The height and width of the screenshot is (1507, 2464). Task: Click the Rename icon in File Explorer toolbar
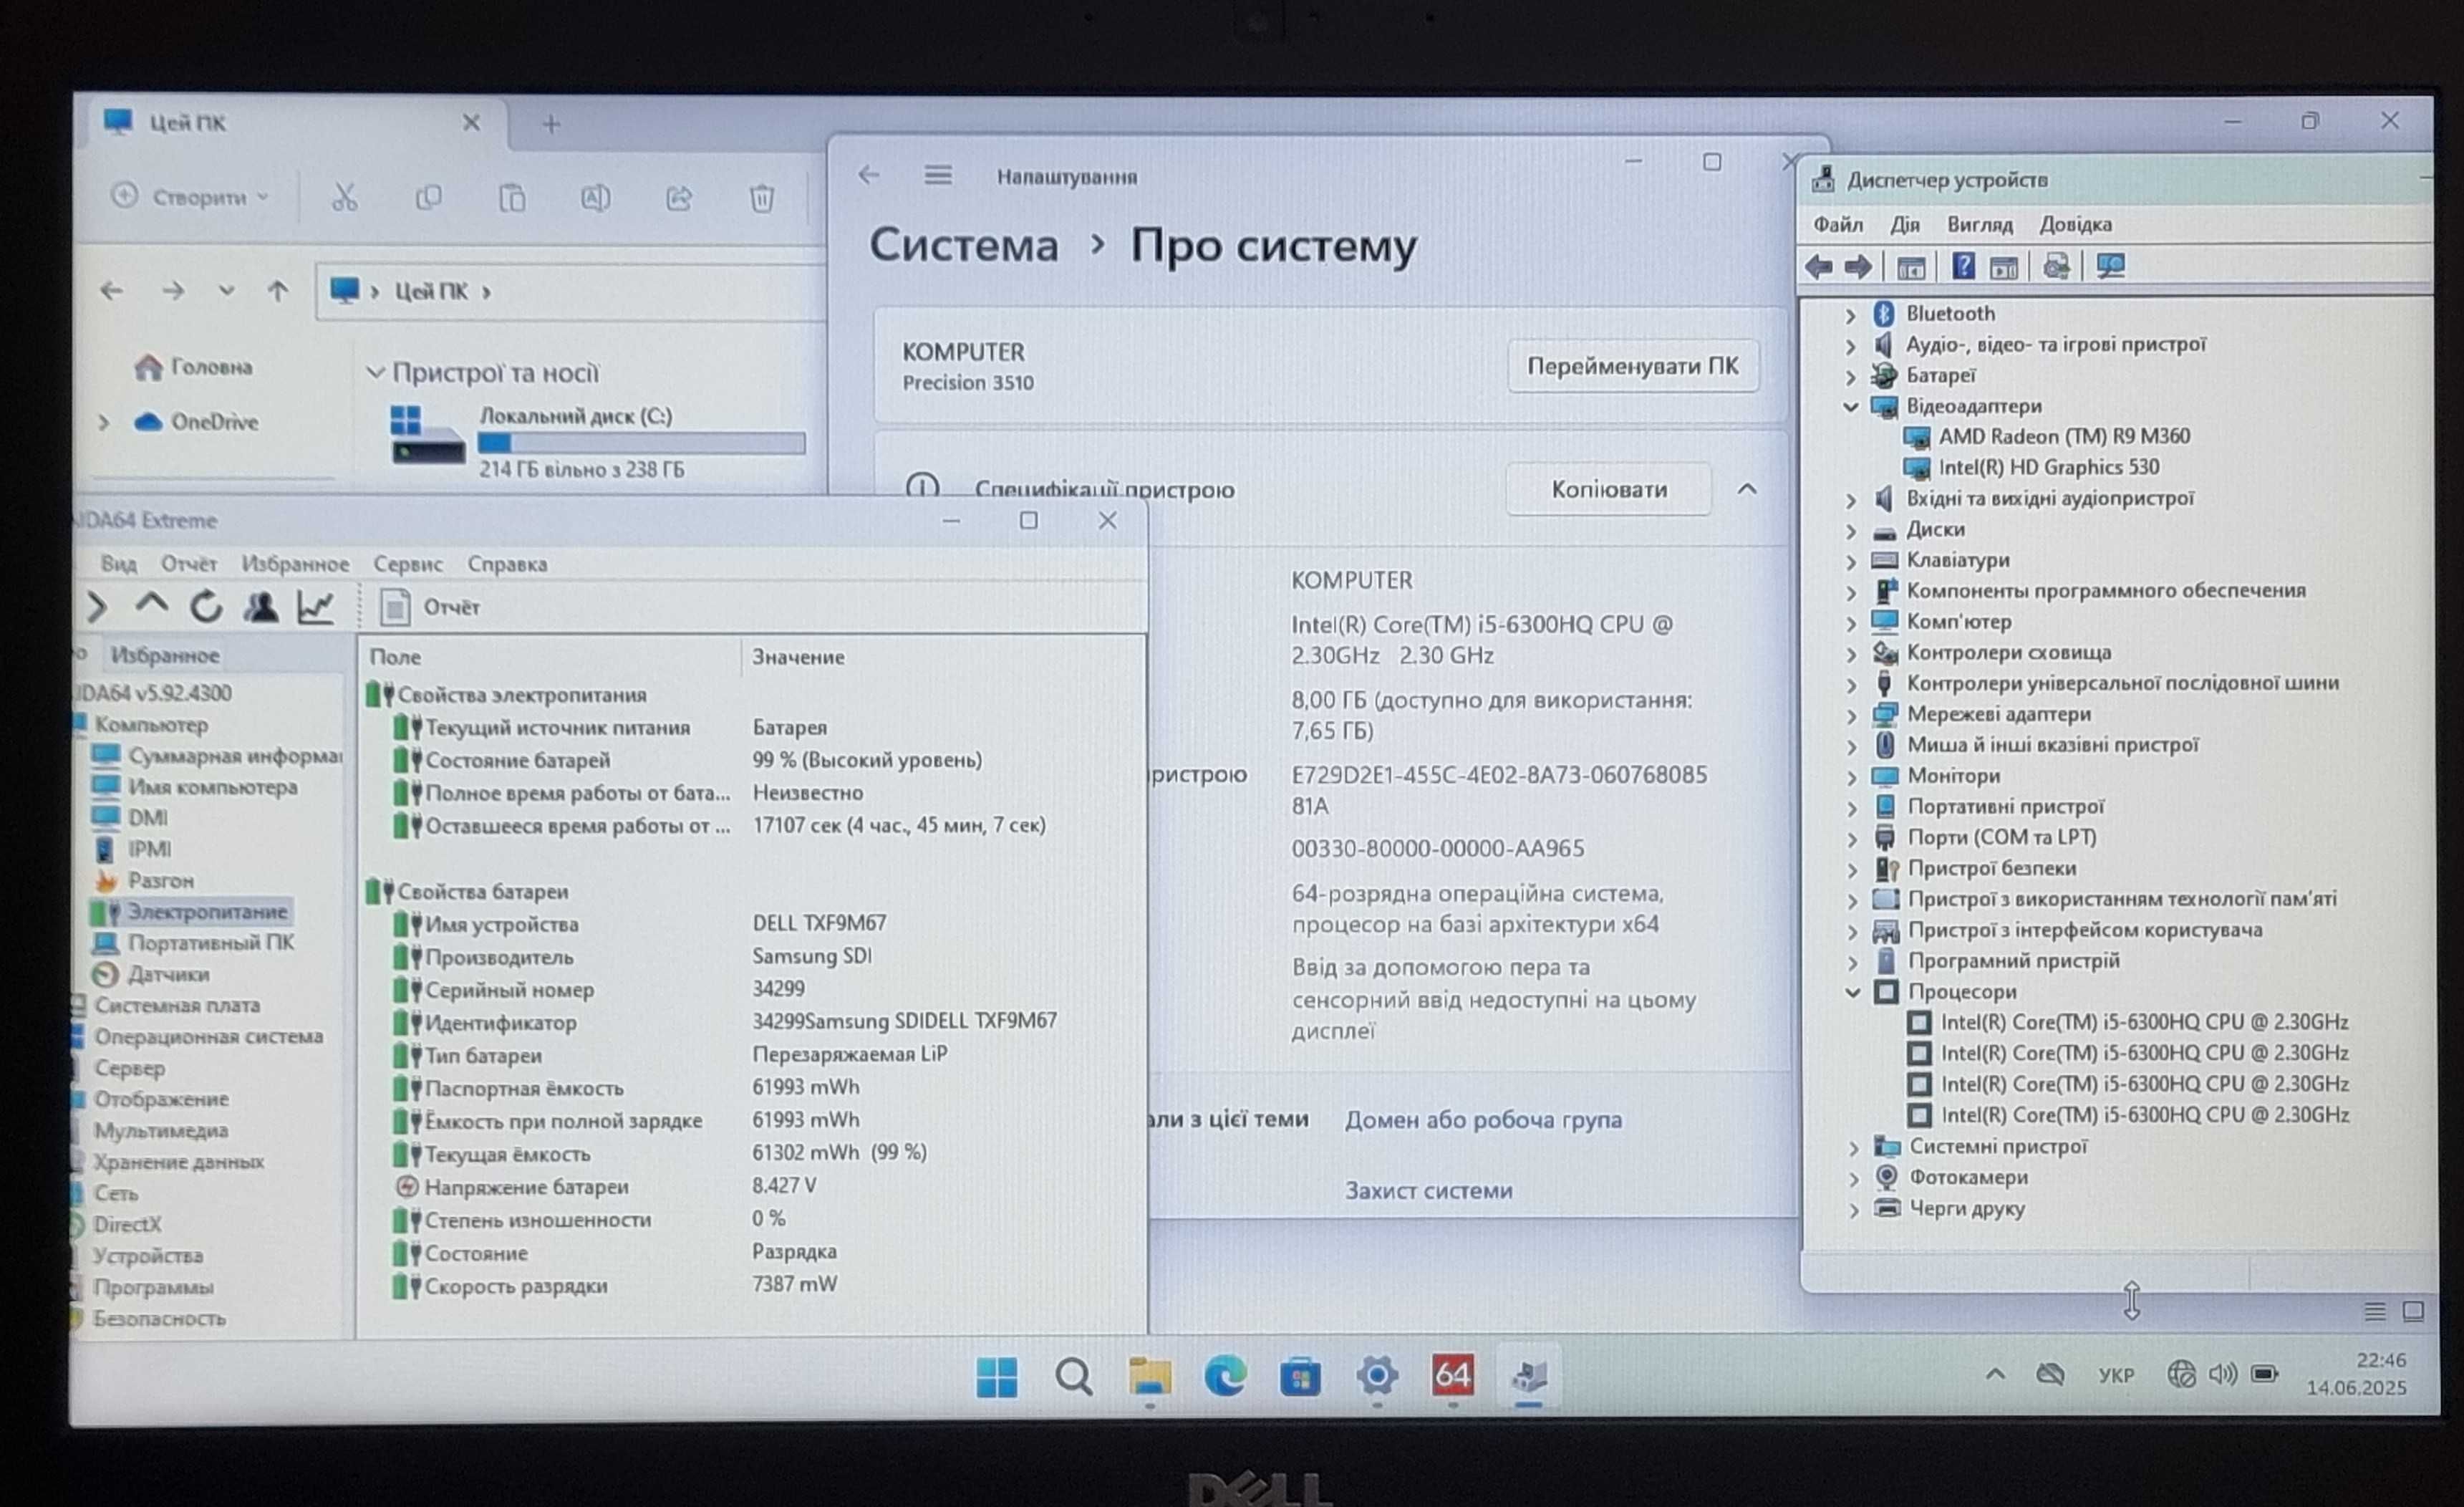point(595,198)
